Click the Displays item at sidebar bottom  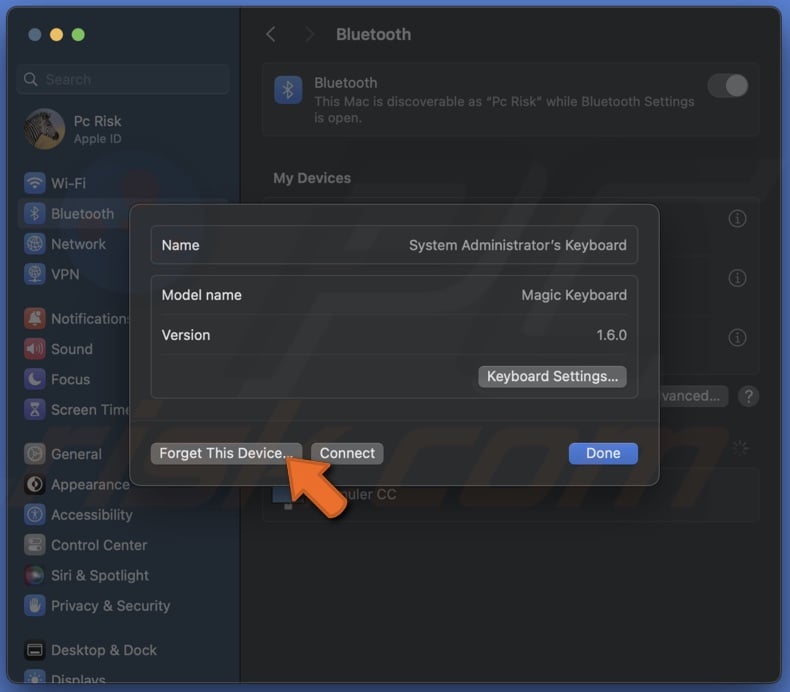78,679
